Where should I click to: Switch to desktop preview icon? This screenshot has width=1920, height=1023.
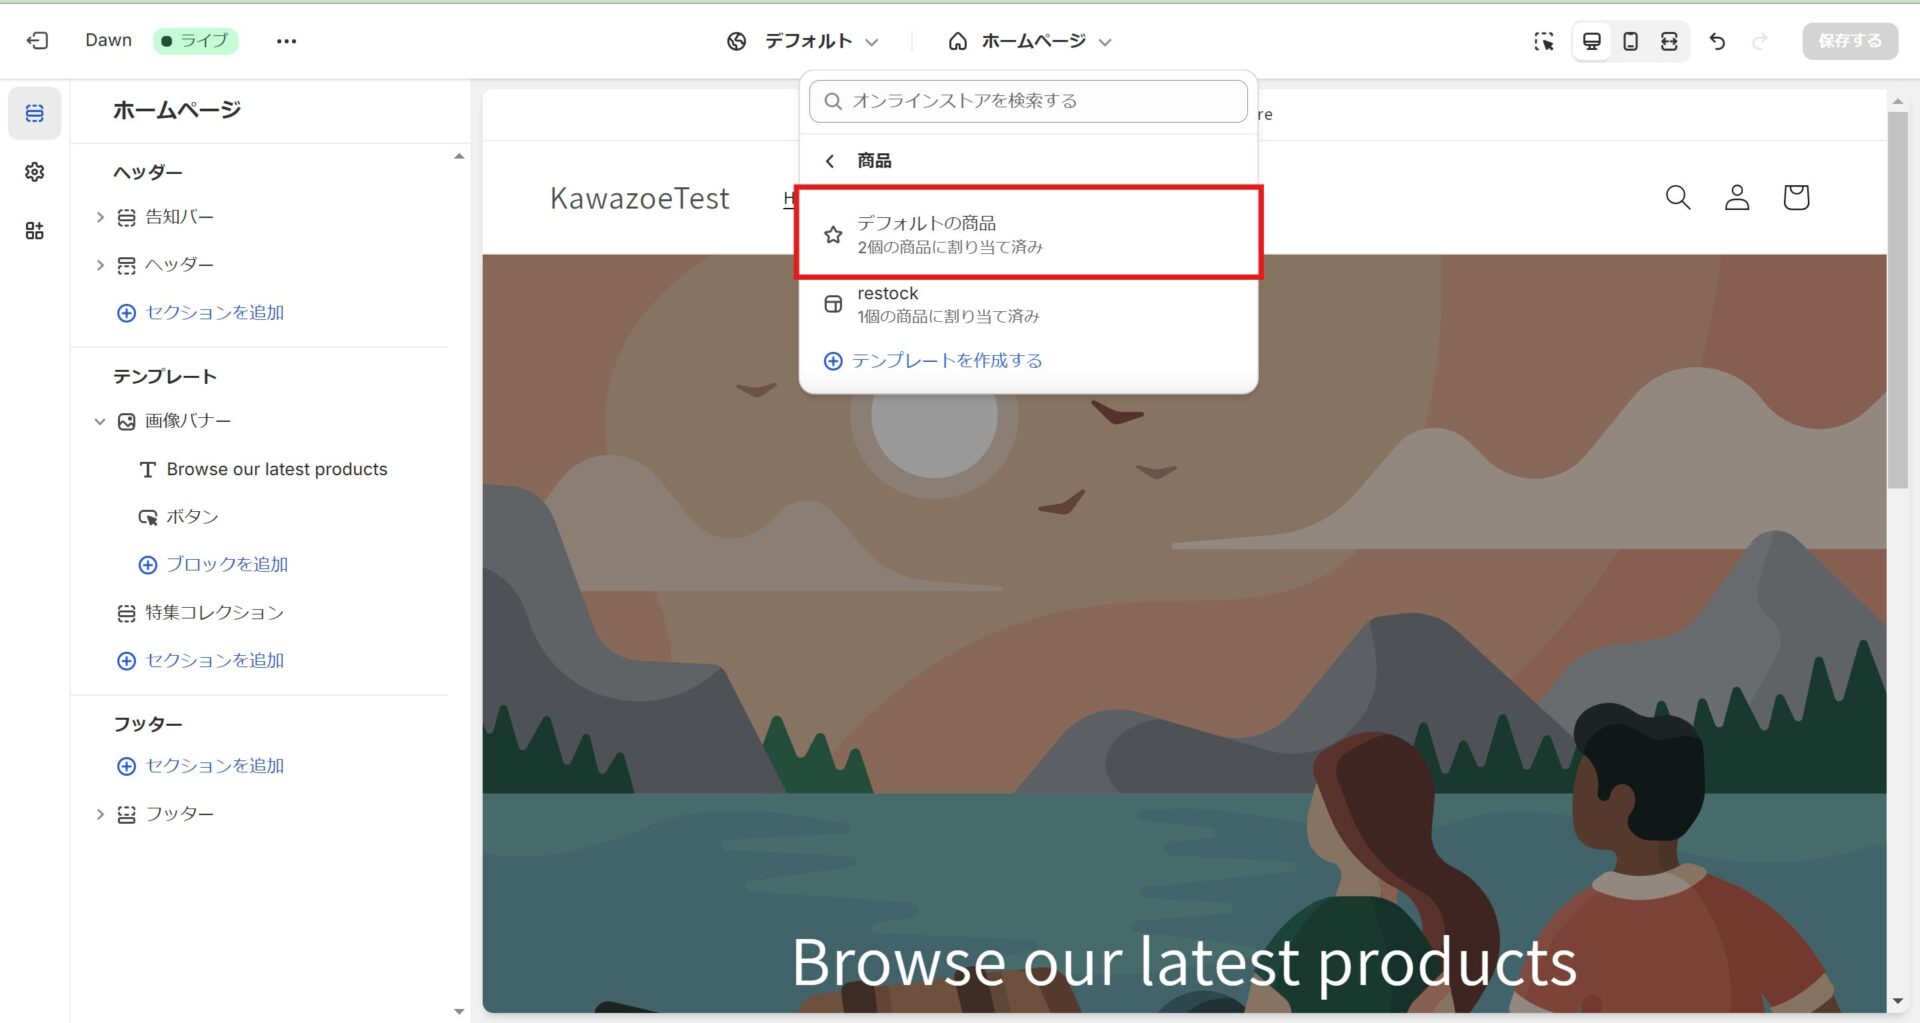click(x=1592, y=41)
